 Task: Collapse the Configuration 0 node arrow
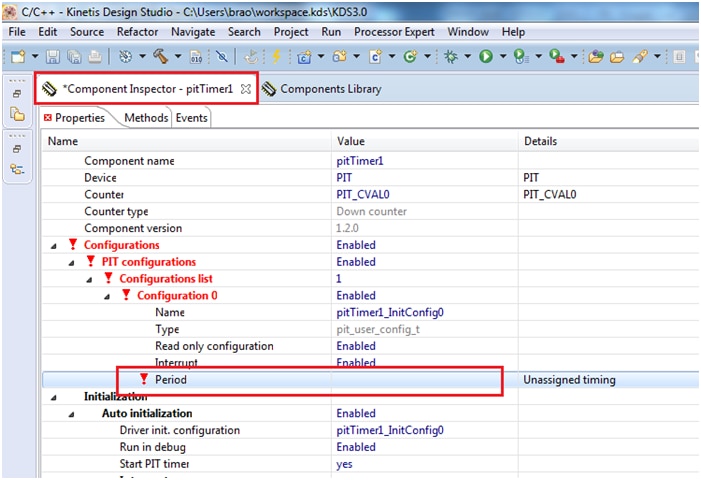tap(107, 296)
